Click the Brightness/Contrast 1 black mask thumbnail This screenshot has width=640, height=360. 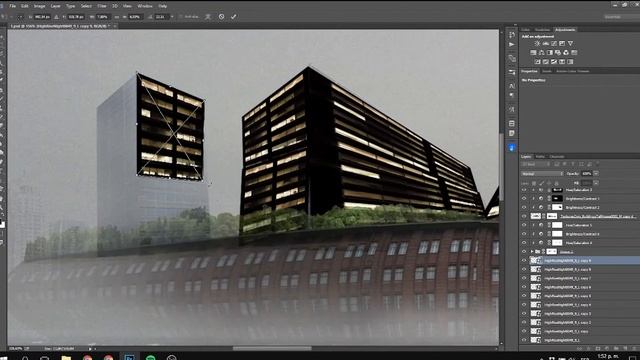point(557,198)
